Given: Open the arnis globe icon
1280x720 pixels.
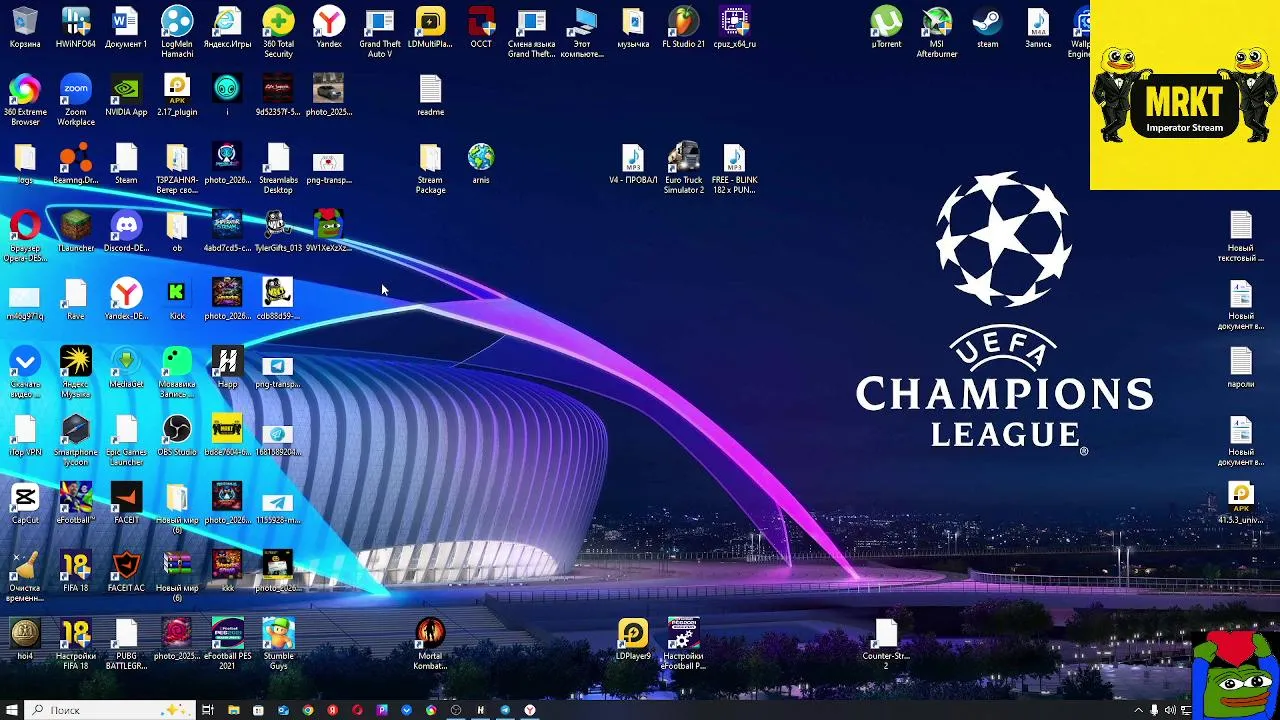Looking at the screenshot, I should click(x=481, y=164).
